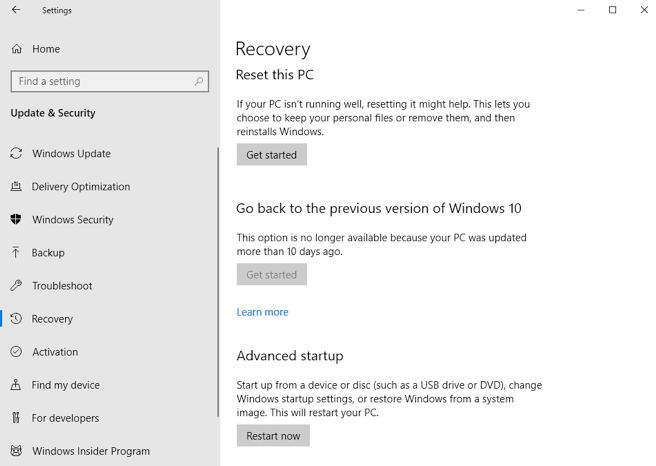
Task: Click the Activation checkmark circle icon
Action: 16,352
